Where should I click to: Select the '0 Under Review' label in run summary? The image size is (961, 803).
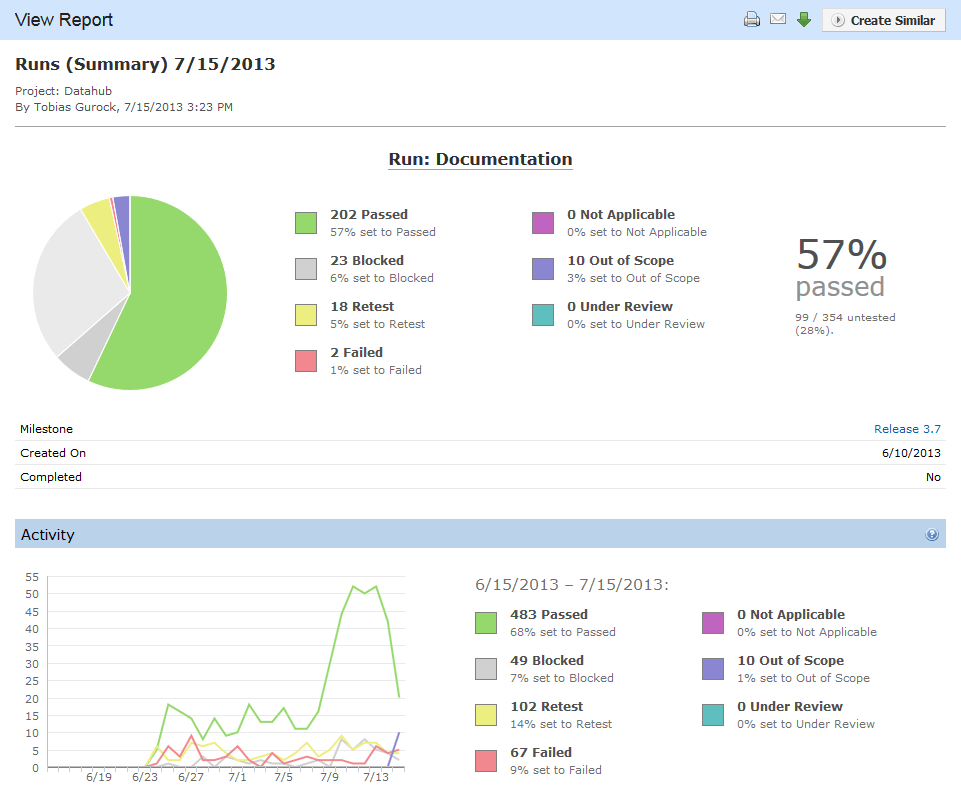click(x=620, y=306)
